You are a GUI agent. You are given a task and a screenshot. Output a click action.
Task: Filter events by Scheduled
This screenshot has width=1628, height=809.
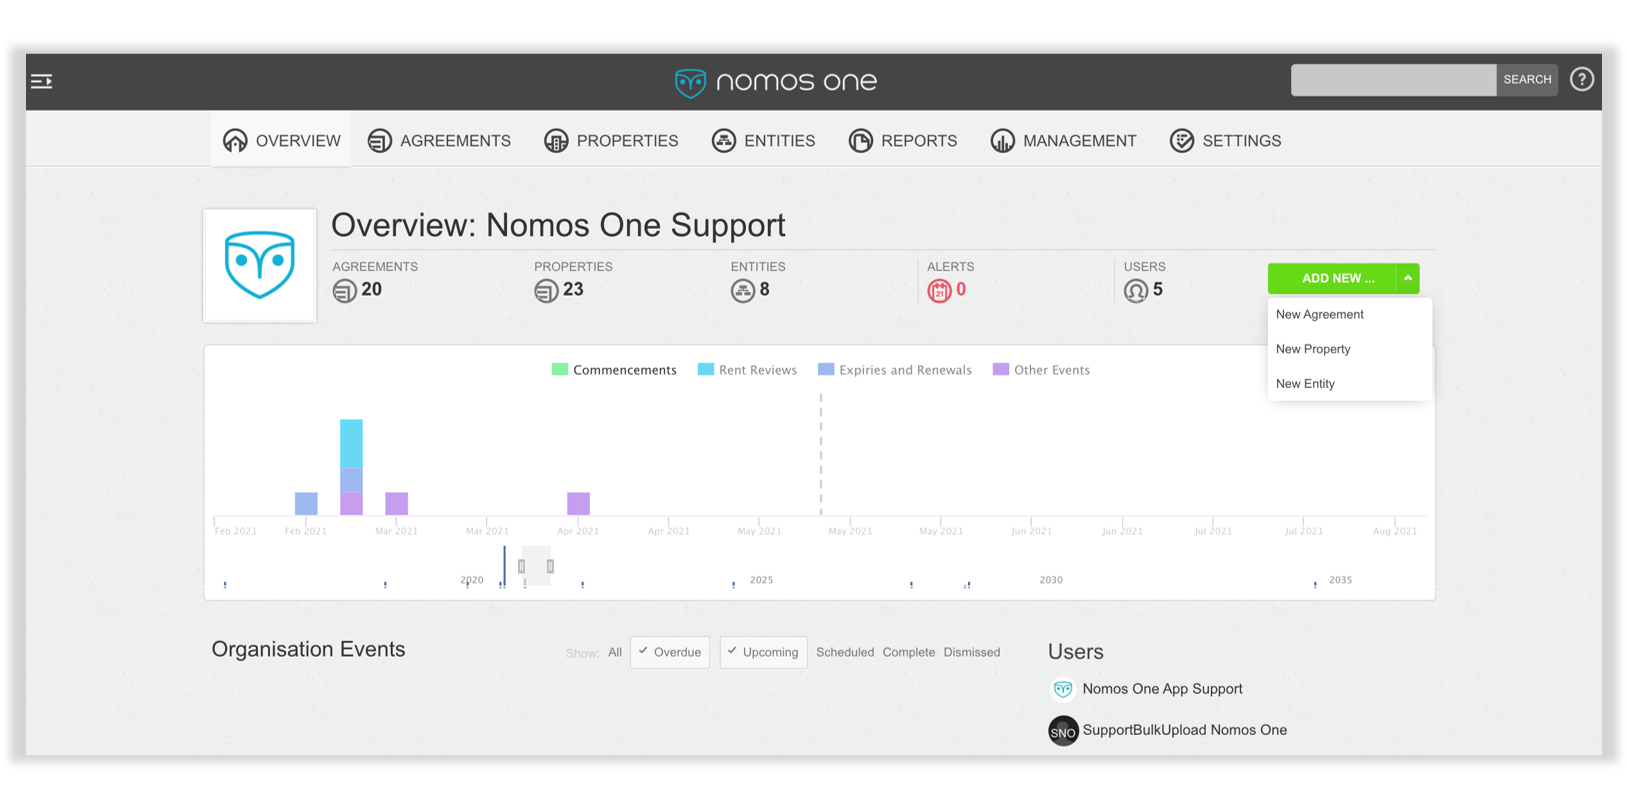point(845,653)
